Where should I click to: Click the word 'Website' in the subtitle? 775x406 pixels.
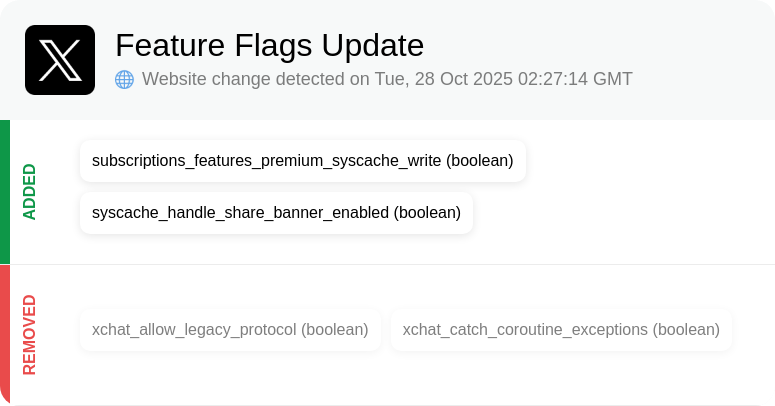(172, 79)
